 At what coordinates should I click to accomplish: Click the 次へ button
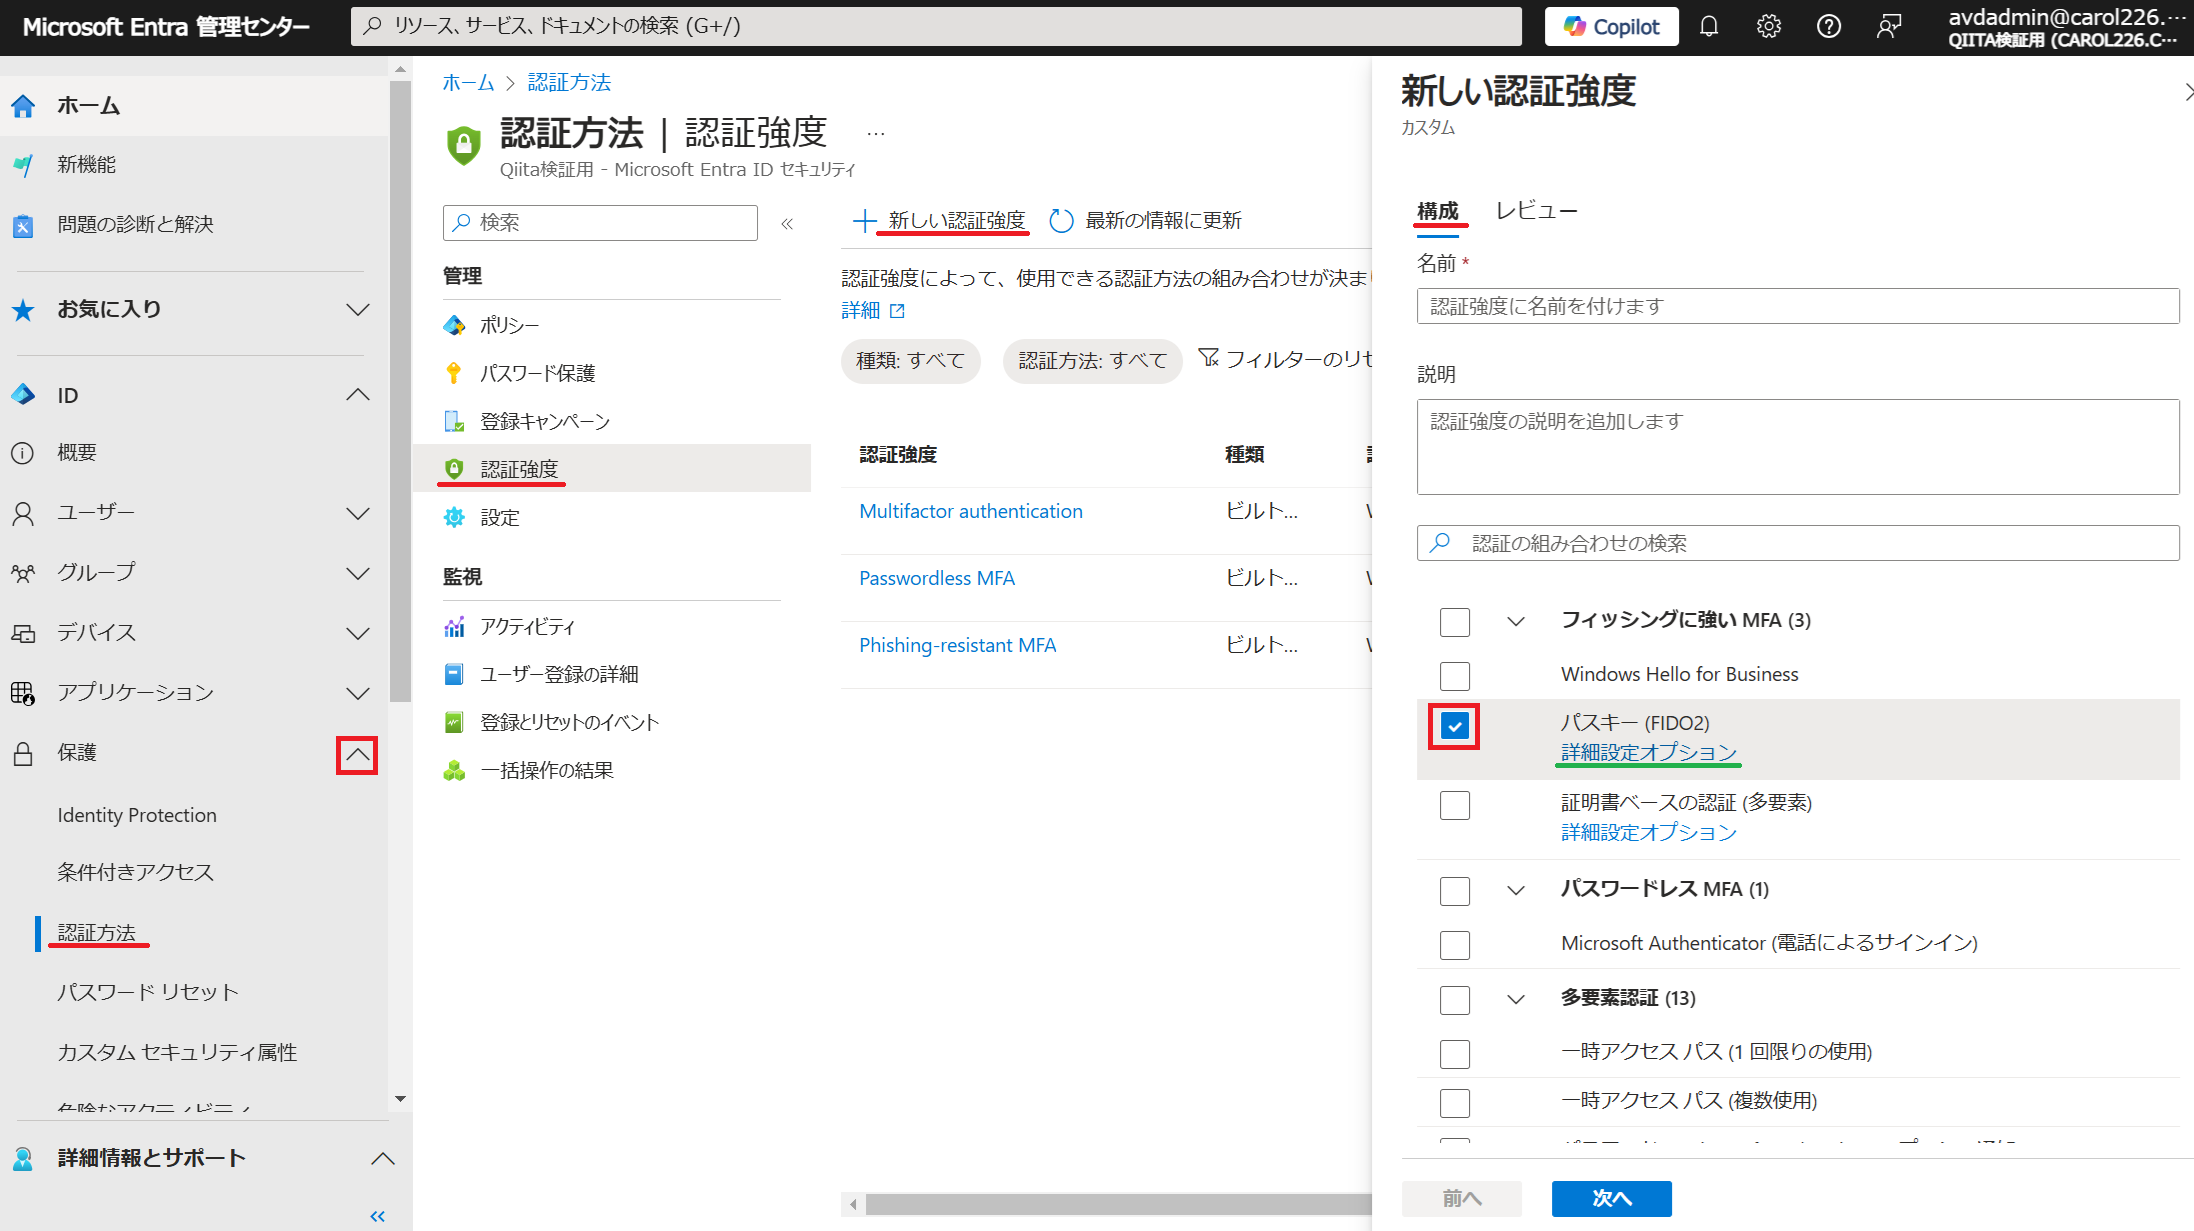tap(1611, 1198)
